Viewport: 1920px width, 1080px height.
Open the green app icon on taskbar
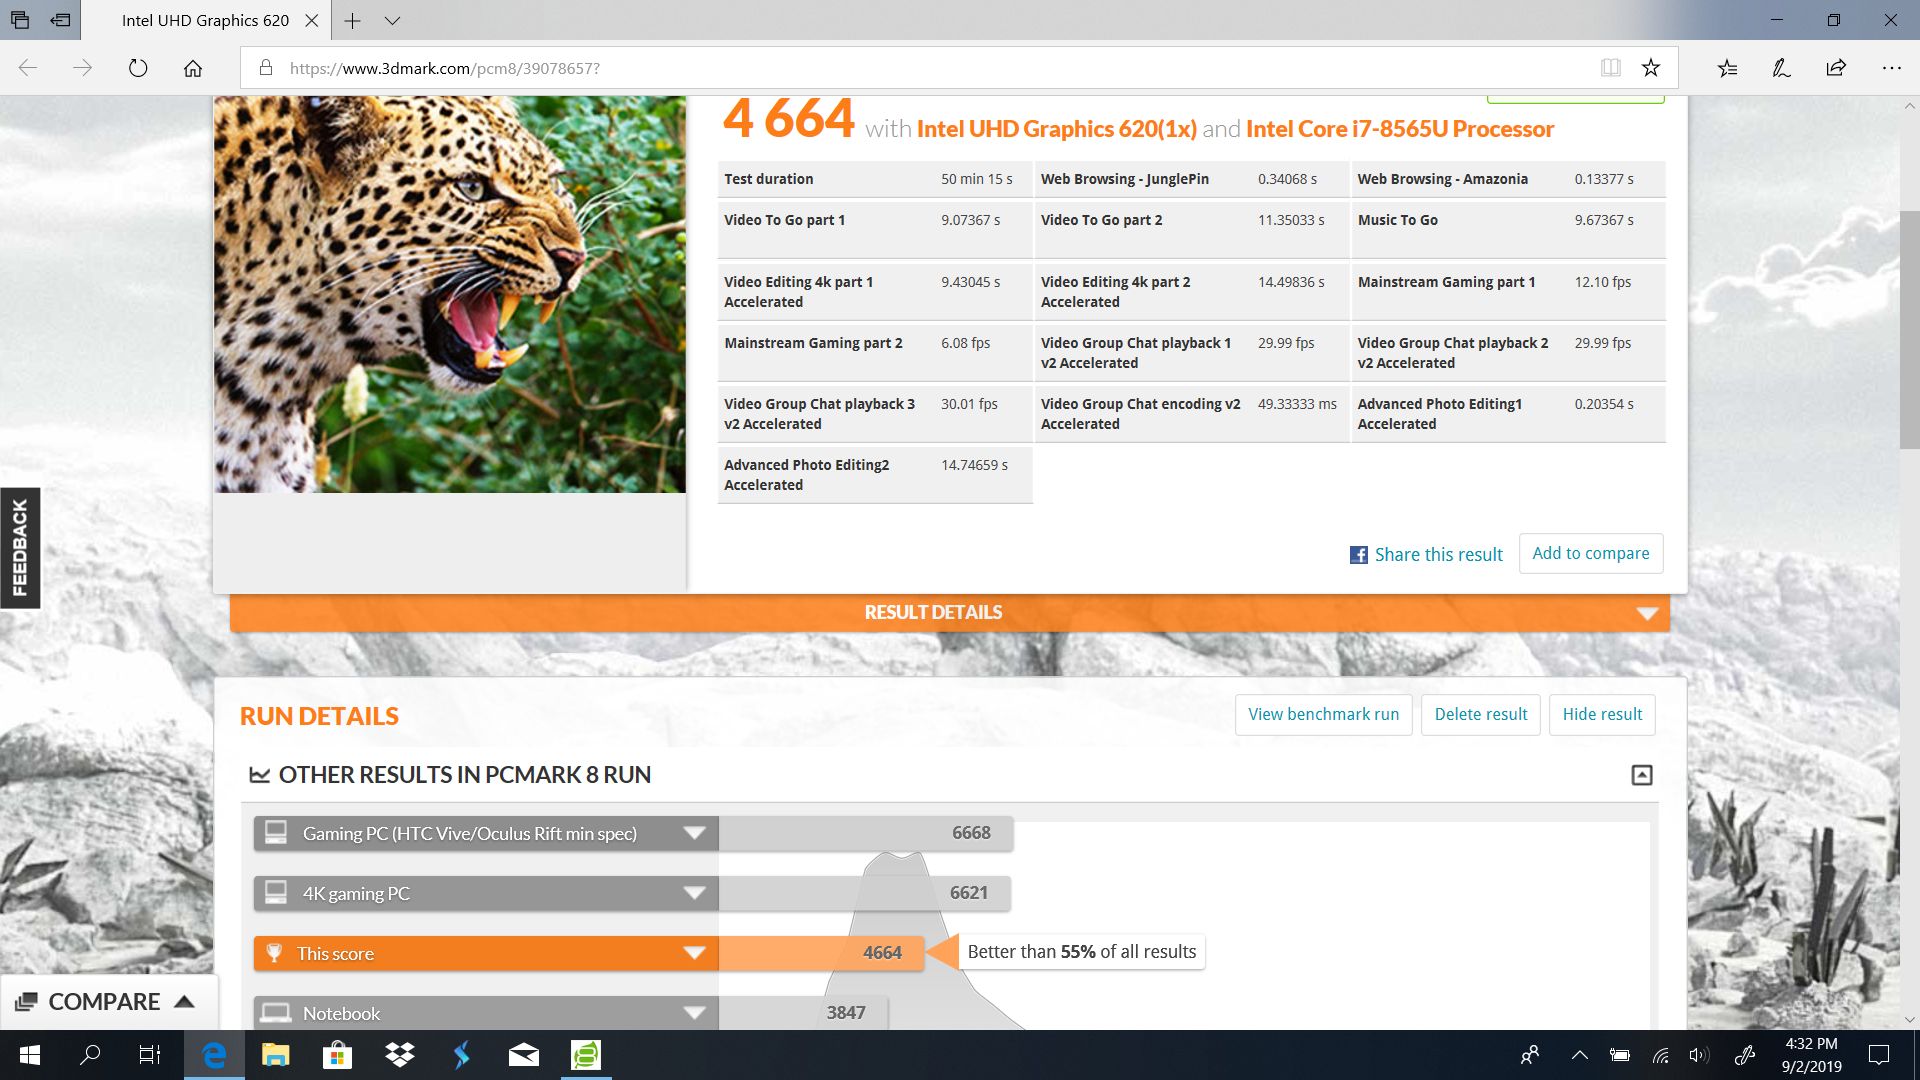pos(585,1055)
